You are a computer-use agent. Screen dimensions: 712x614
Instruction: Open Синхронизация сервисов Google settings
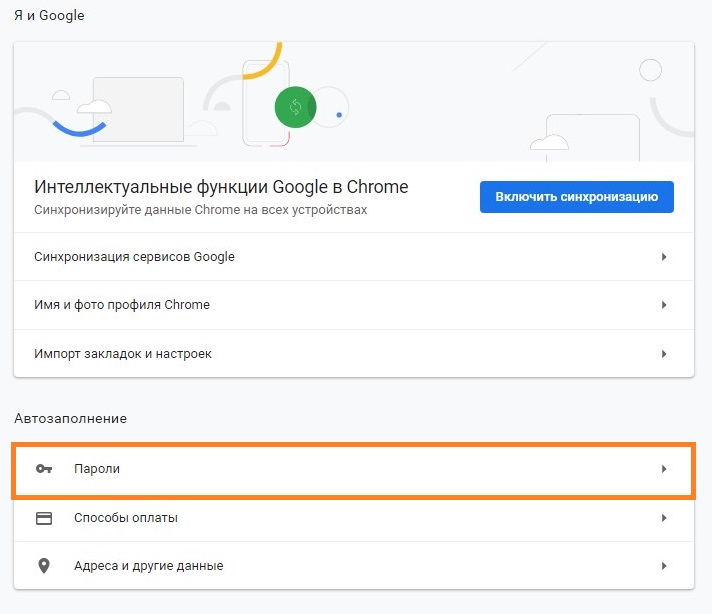click(x=134, y=257)
